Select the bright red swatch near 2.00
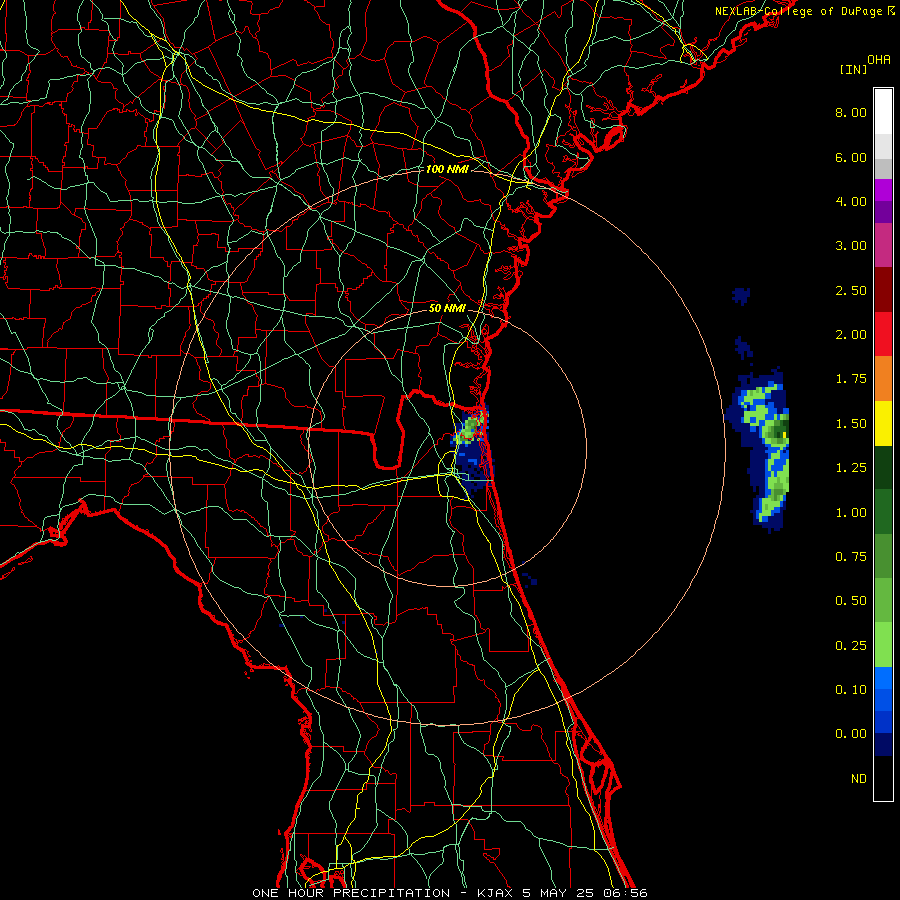Viewport: 900px width, 900px height. (883, 334)
